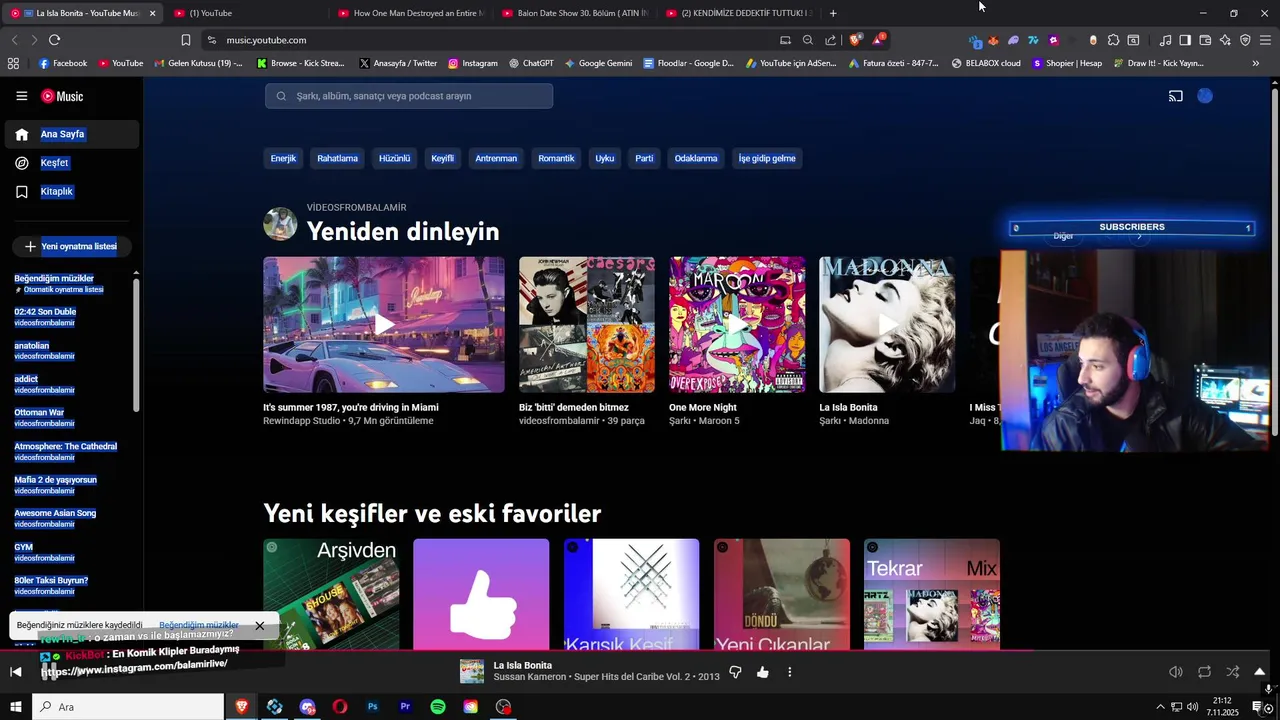The image size is (1280, 720).
Task: Select the Antrenman mood chip
Action: [x=496, y=158]
